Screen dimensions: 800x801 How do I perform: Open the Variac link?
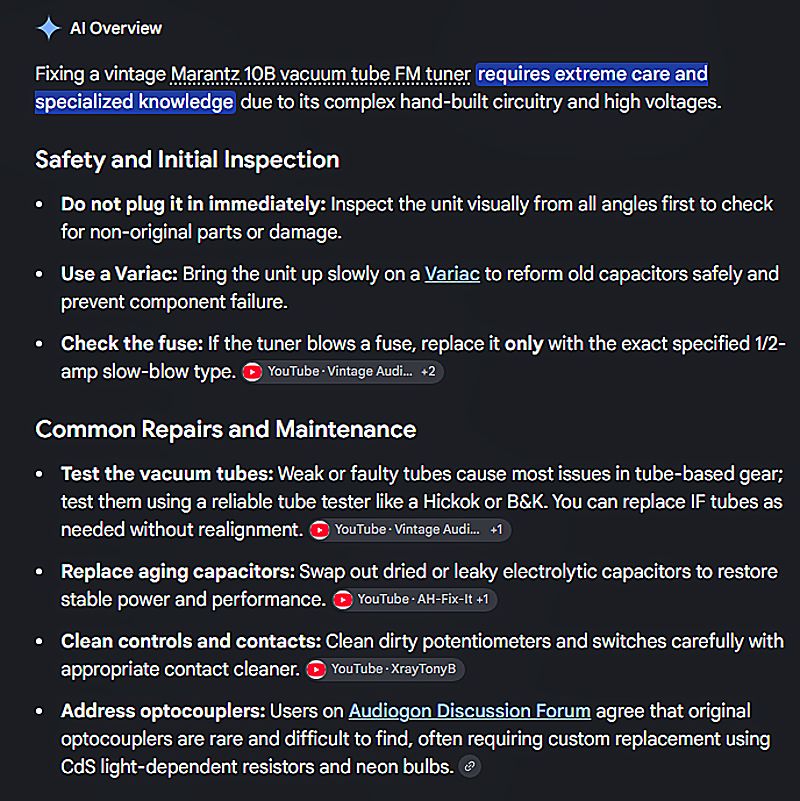(x=452, y=274)
